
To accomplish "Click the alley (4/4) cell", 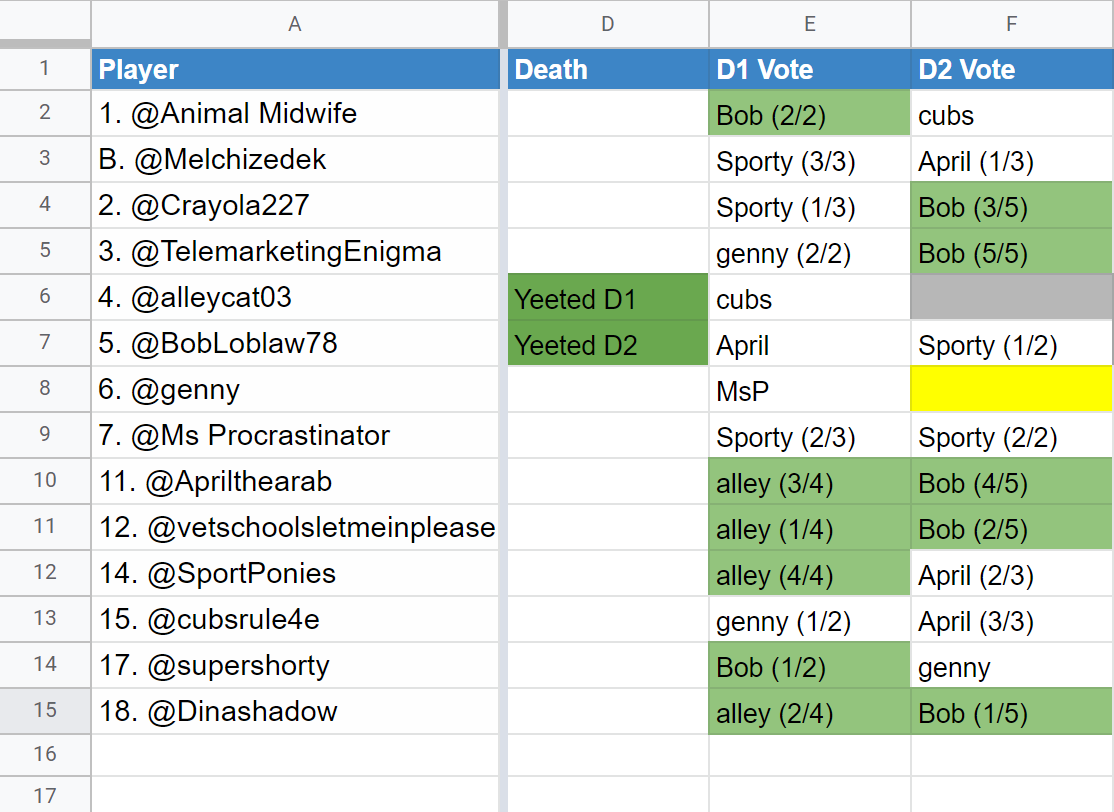I will (809, 573).
